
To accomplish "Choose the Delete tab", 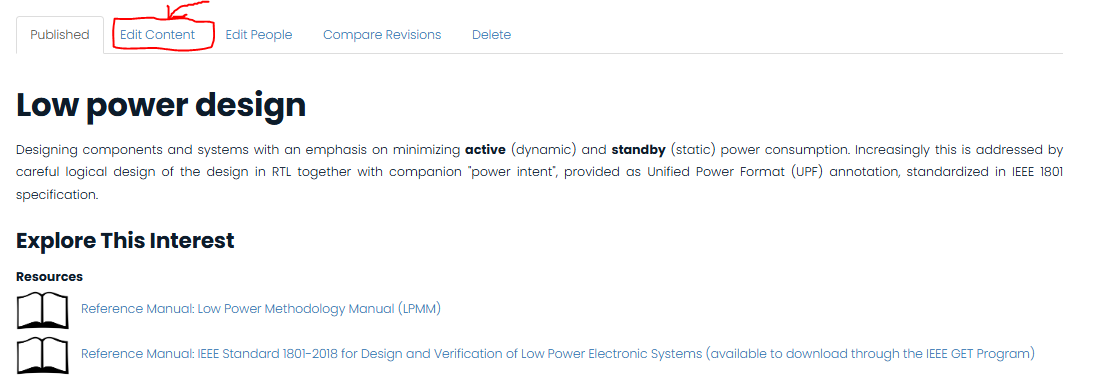I will pyautogui.click(x=491, y=35).
